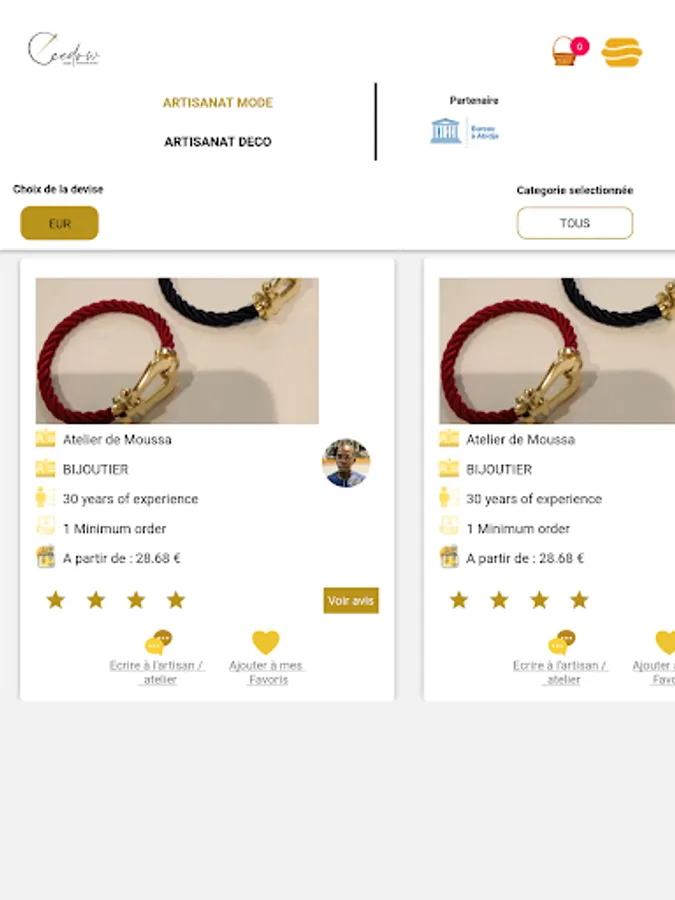Open the TOUS category selector

575,223
